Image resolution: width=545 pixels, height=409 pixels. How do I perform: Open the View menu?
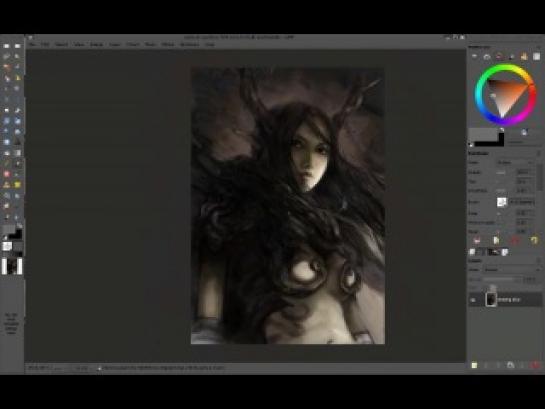[79, 44]
